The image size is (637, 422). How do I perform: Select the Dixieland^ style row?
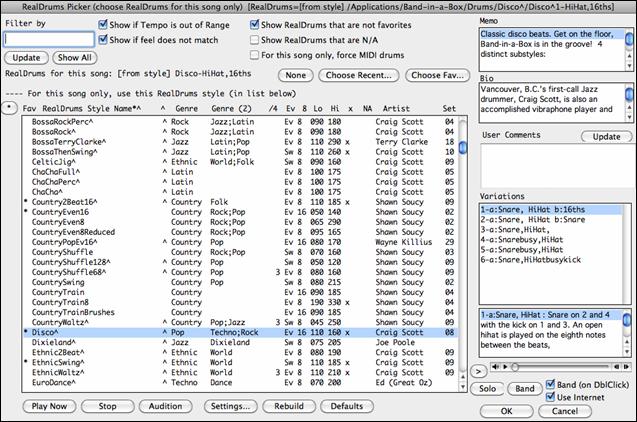click(x=240, y=342)
